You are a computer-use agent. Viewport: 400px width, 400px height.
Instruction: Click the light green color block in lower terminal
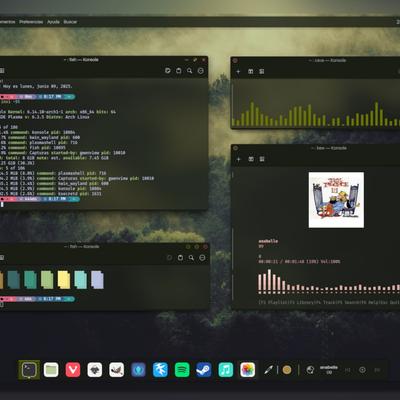[x=47, y=280]
